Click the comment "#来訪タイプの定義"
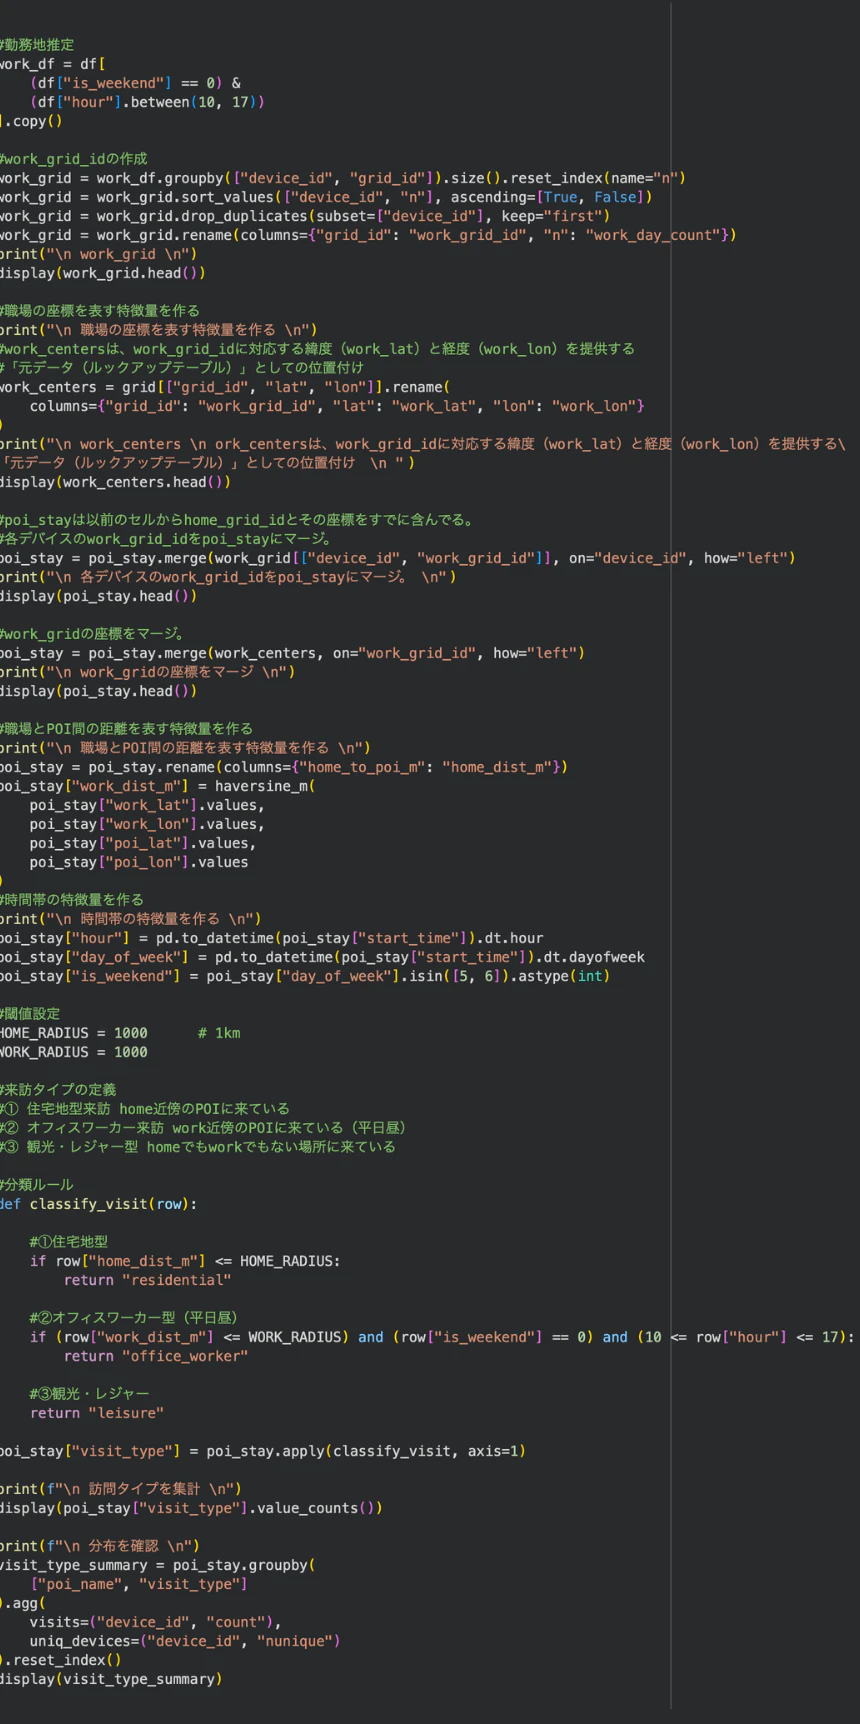The height and width of the screenshot is (1724, 860). pyautogui.click(x=58, y=1090)
